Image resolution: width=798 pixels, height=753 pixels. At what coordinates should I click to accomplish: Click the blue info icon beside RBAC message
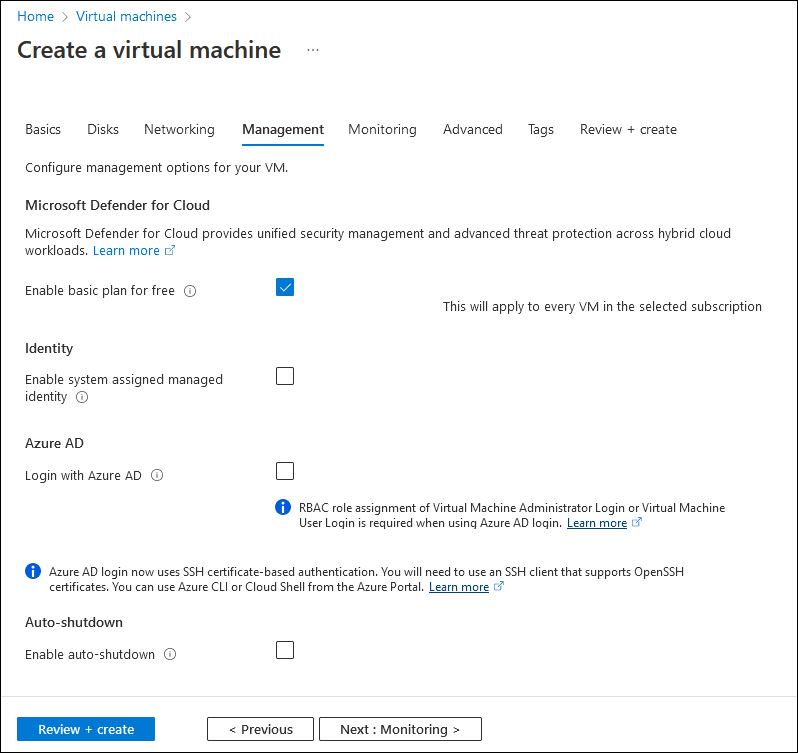(x=283, y=507)
